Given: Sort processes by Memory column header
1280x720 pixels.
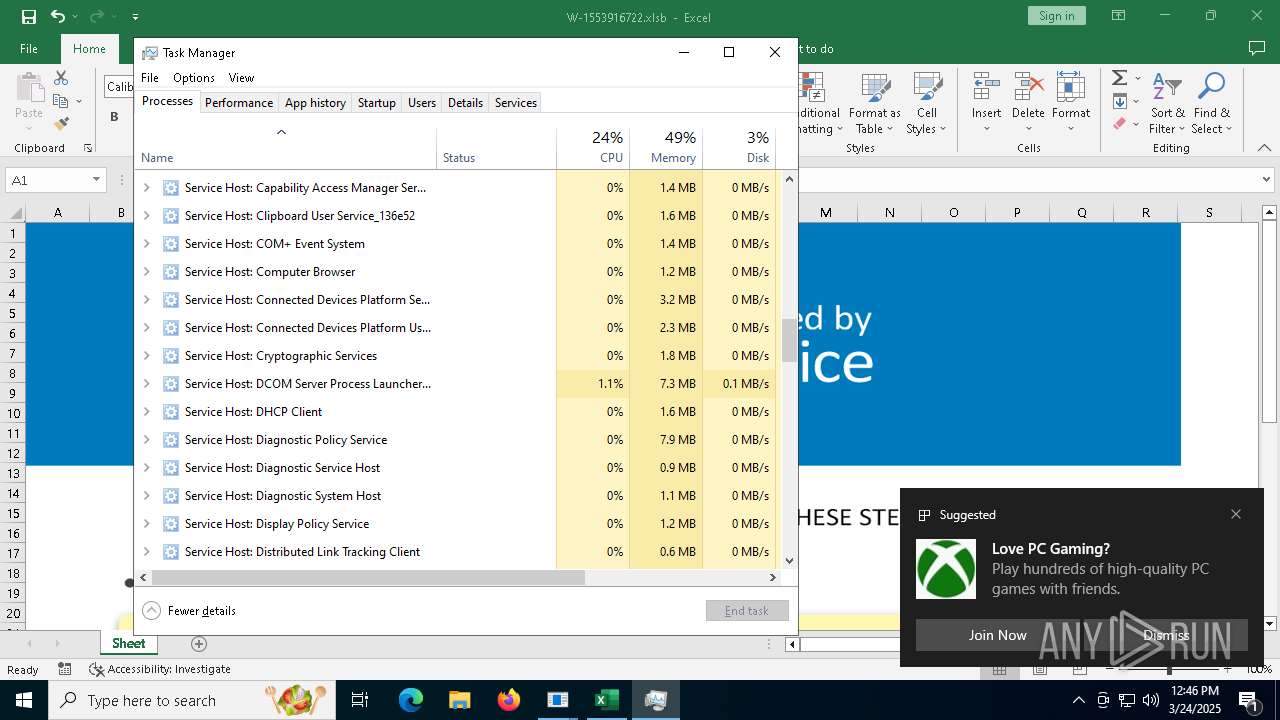Looking at the screenshot, I should point(666,148).
